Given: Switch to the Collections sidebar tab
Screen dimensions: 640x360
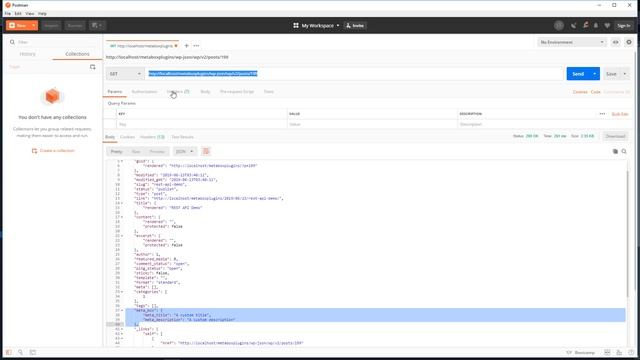Looking at the screenshot, I should click(x=77, y=54).
